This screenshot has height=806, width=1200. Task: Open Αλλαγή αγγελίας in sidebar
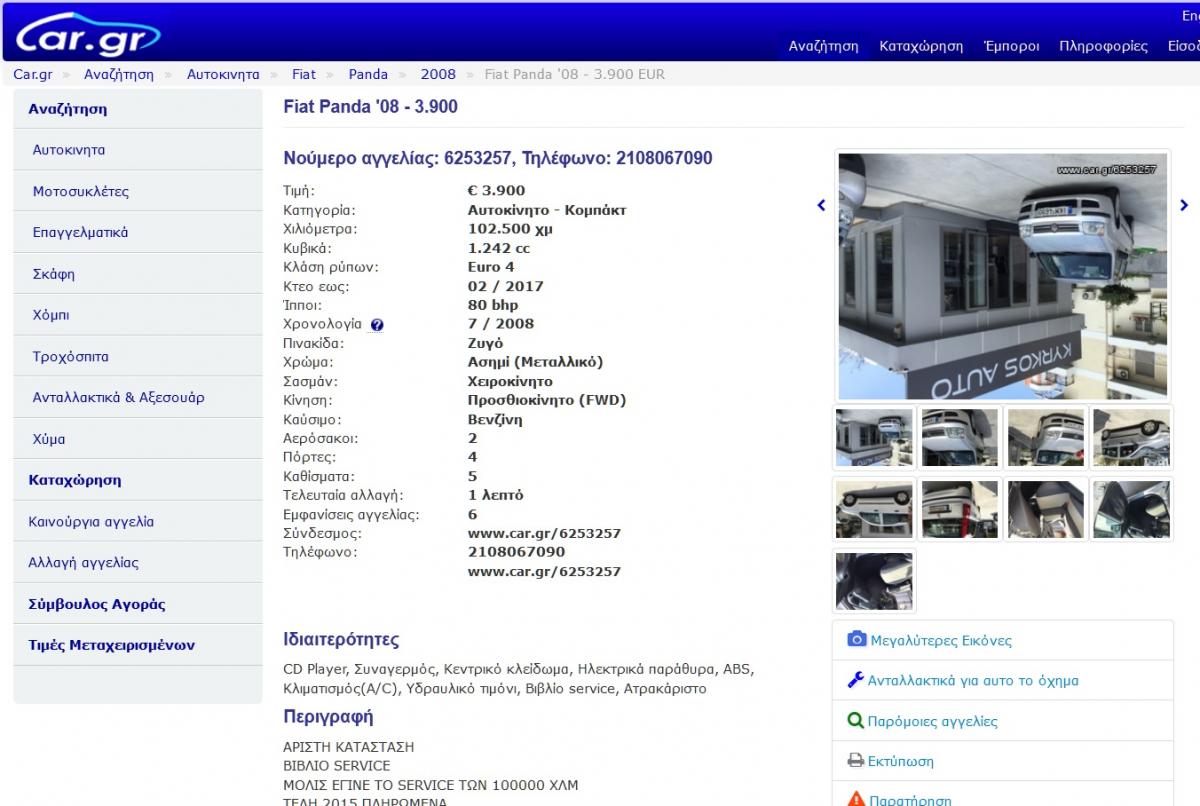tap(138, 562)
